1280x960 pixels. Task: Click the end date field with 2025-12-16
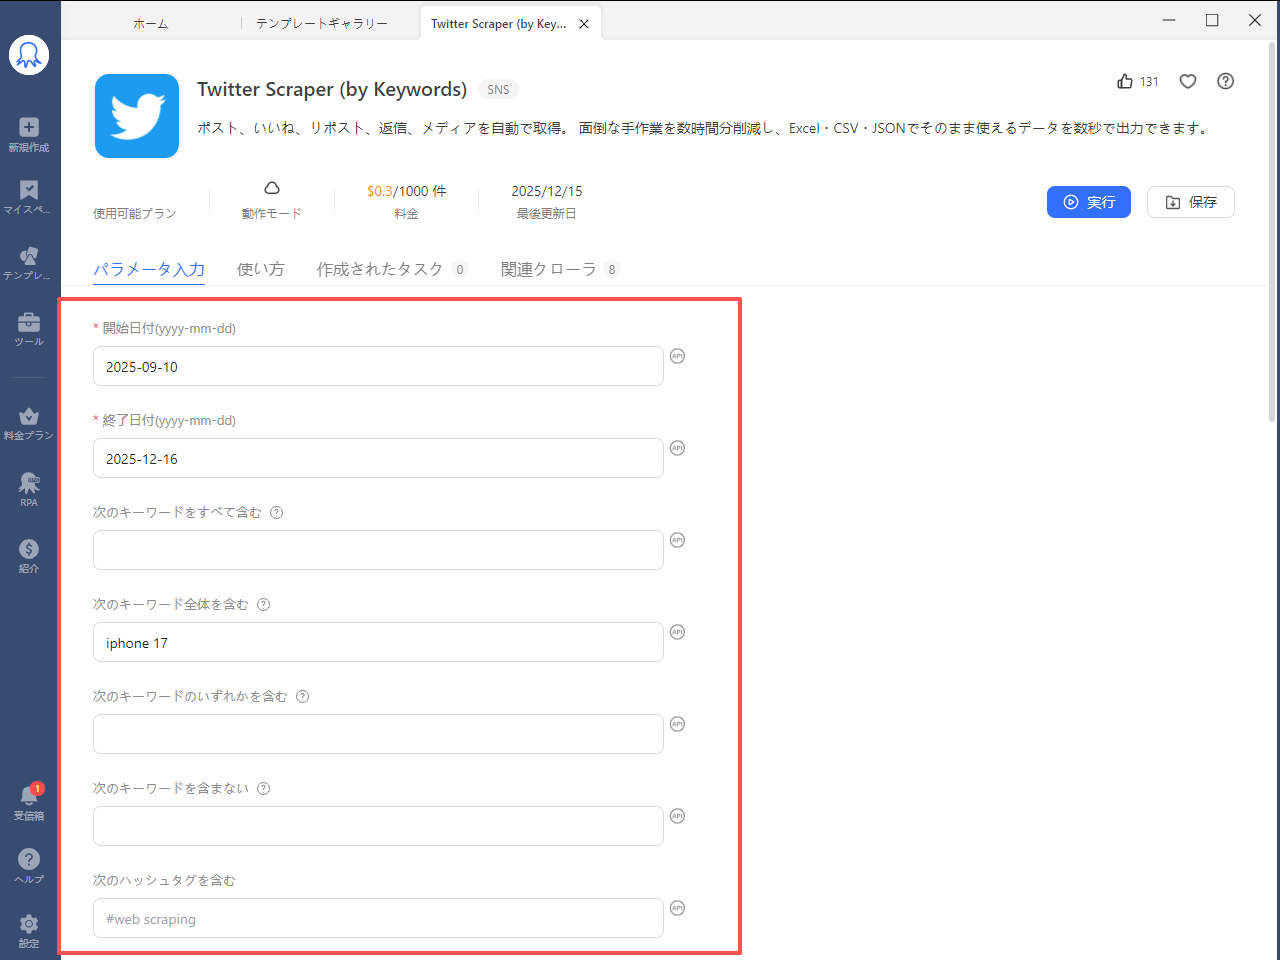tap(378, 459)
